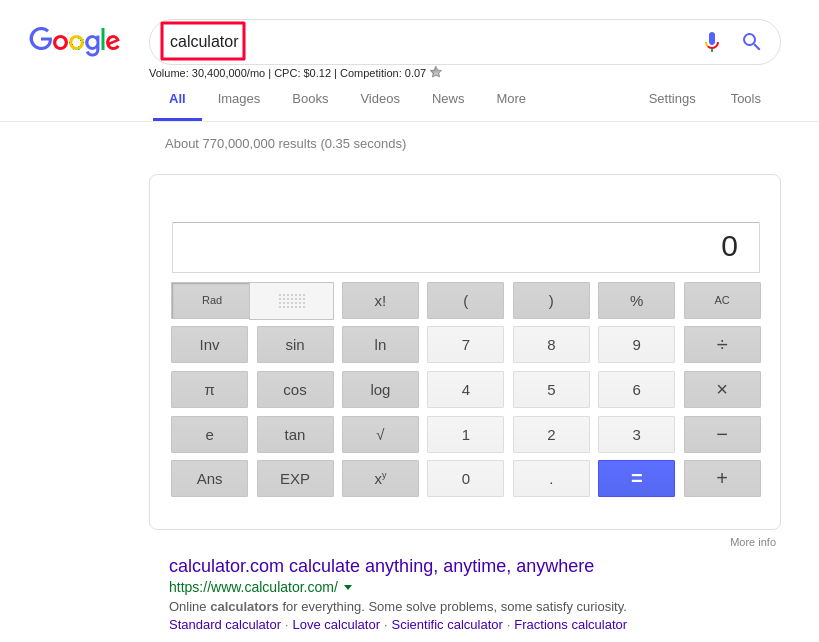Image resolution: width=819 pixels, height=642 pixels.
Task: Insert the pi constant
Action: point(209,390)
